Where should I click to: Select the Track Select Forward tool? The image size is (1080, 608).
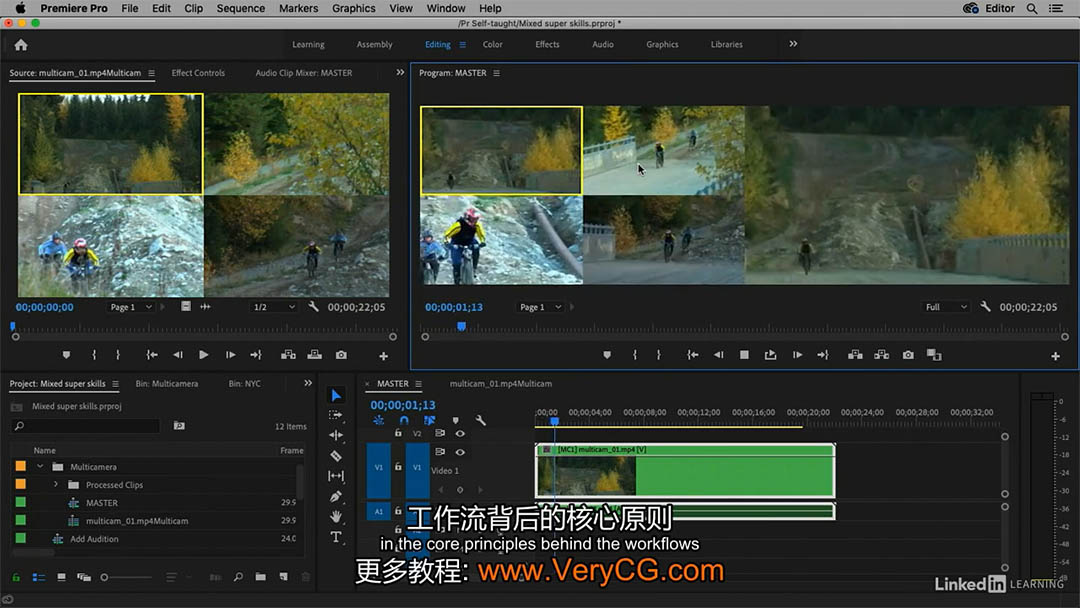coord(336,415)
